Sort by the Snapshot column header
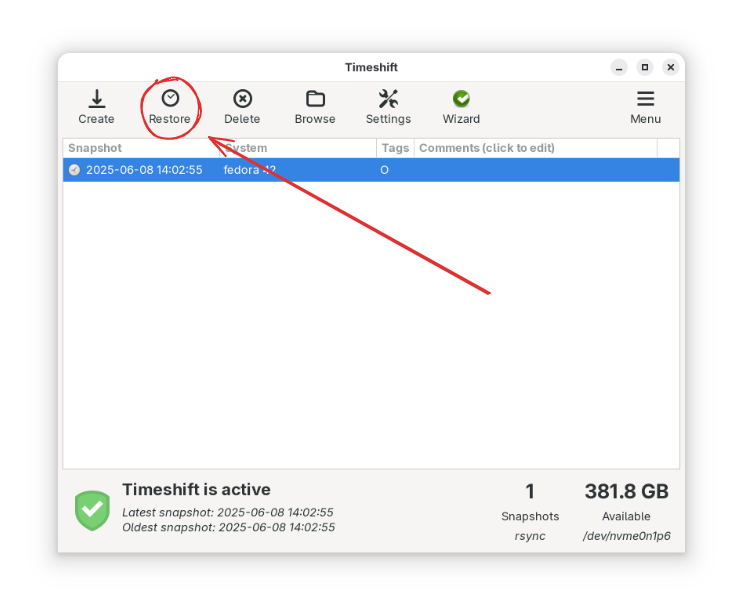This screenshot has height=615, width=742. coord(141,148)
